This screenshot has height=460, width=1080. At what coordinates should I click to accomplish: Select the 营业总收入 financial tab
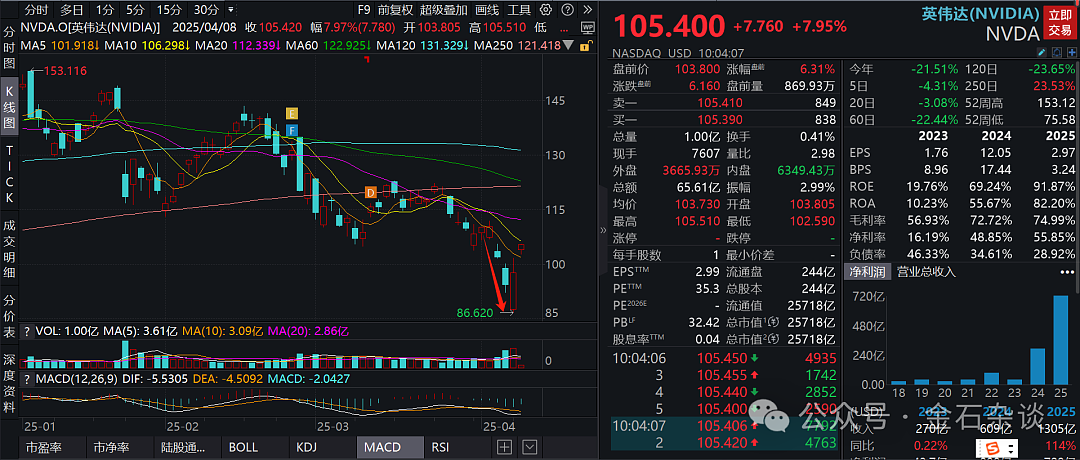coord(926,271)
